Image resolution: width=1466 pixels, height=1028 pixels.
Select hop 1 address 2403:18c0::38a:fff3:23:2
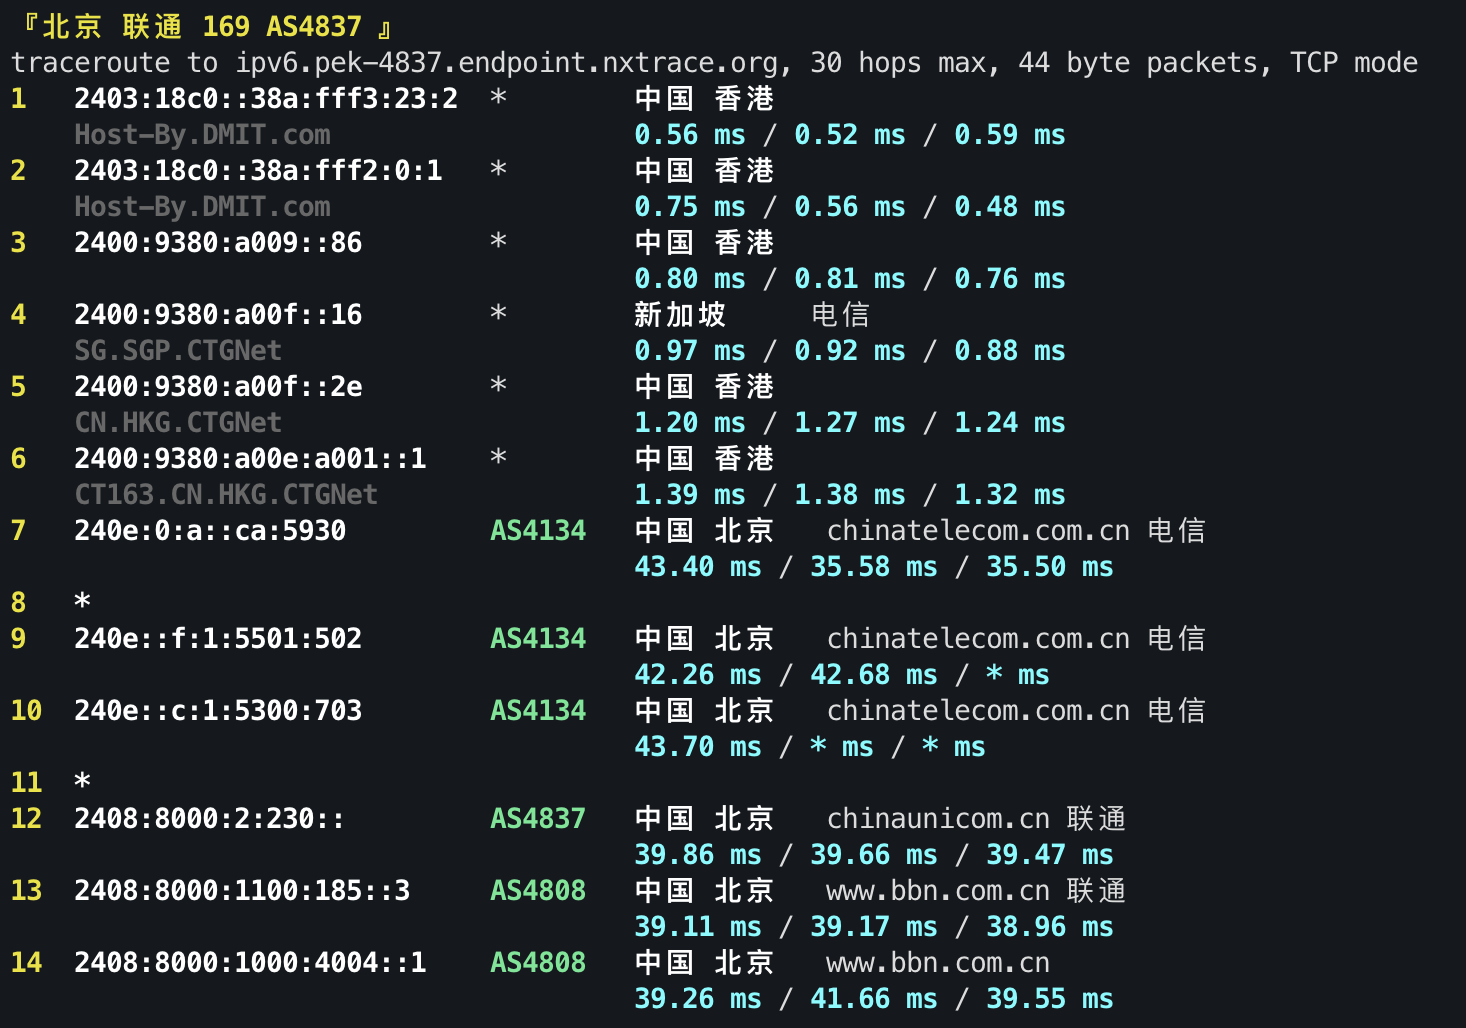click(266, 99)
